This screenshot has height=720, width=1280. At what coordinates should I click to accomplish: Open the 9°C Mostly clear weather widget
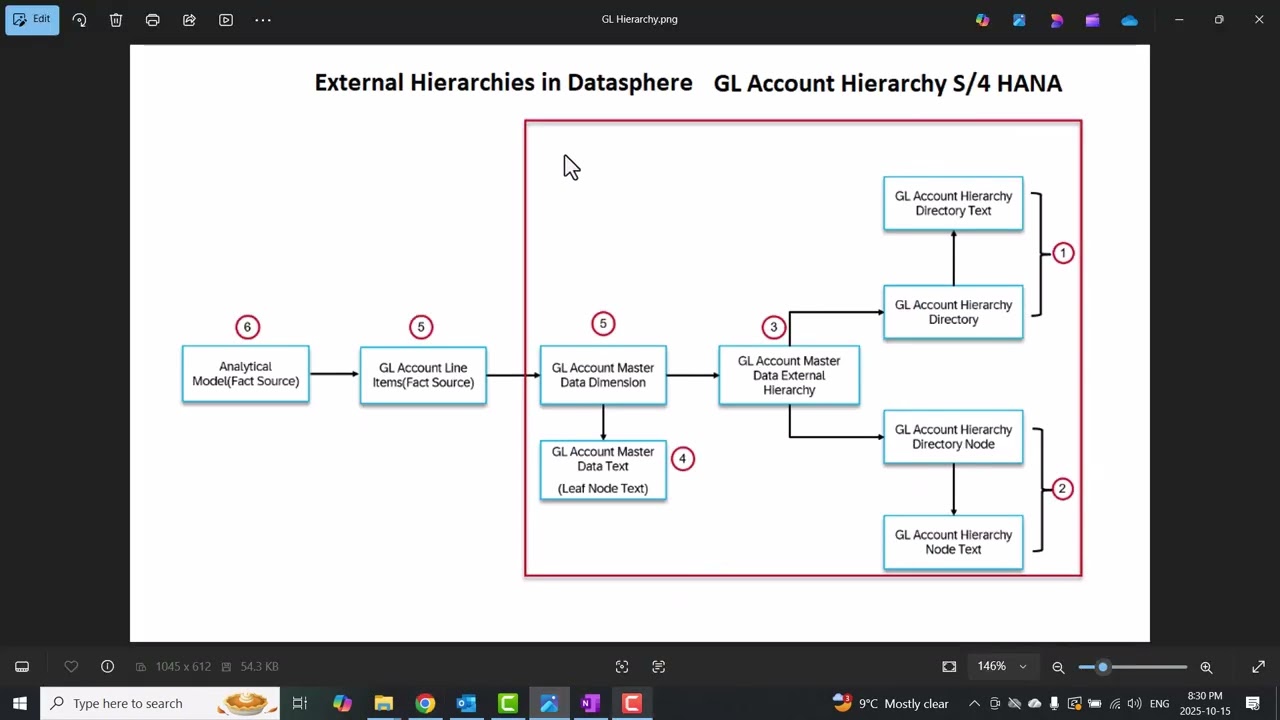(x=891, y=703)
